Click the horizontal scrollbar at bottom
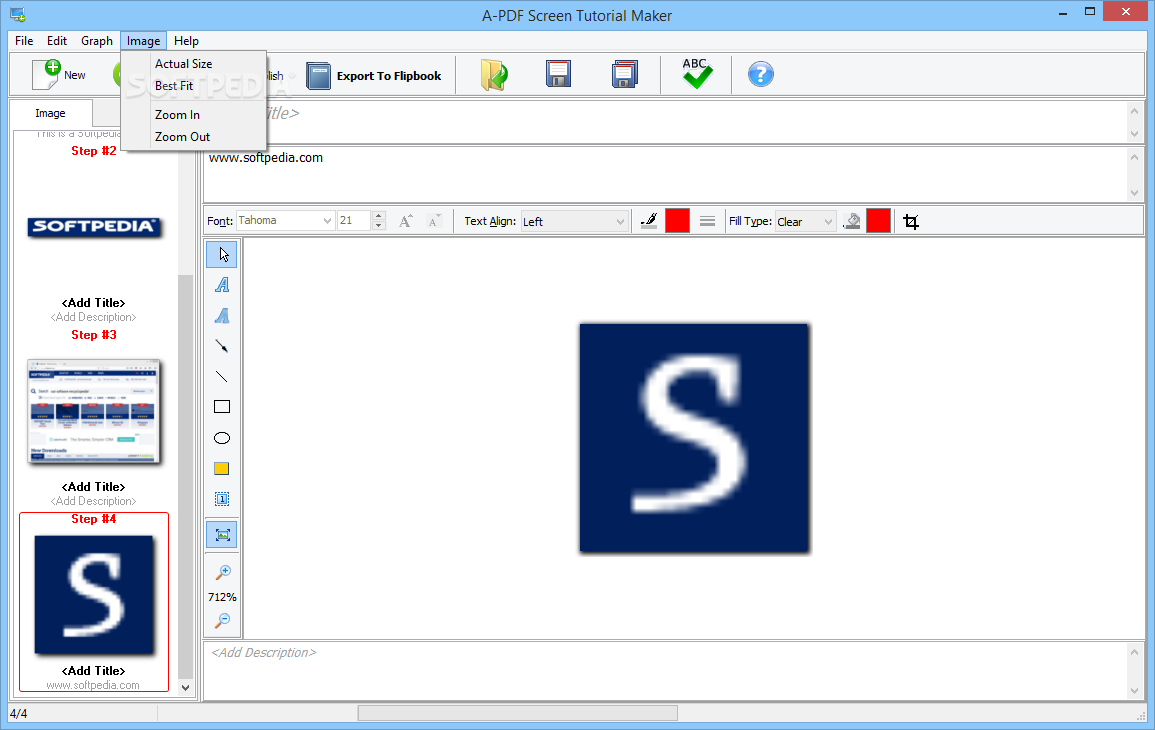Image resolution: width=1155 pixels, height=730 pixels. (x=517, y=713)
